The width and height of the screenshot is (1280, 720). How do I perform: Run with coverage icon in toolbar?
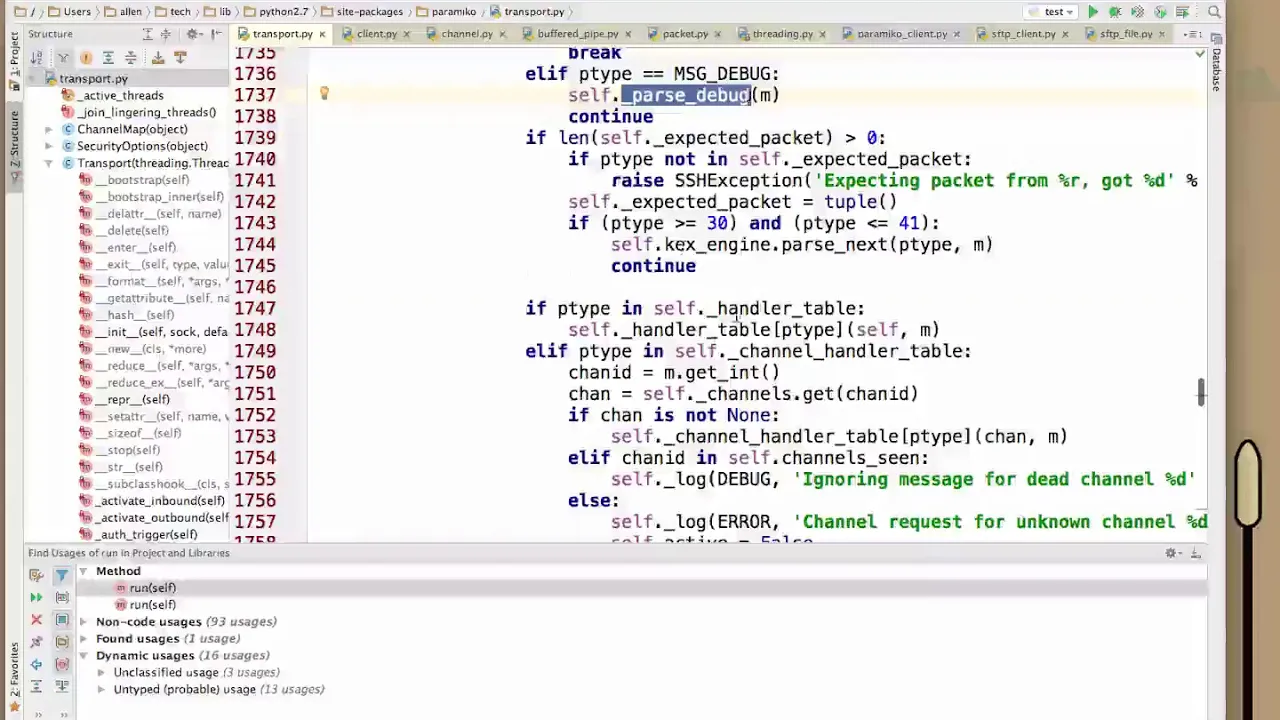[1137, 12]
